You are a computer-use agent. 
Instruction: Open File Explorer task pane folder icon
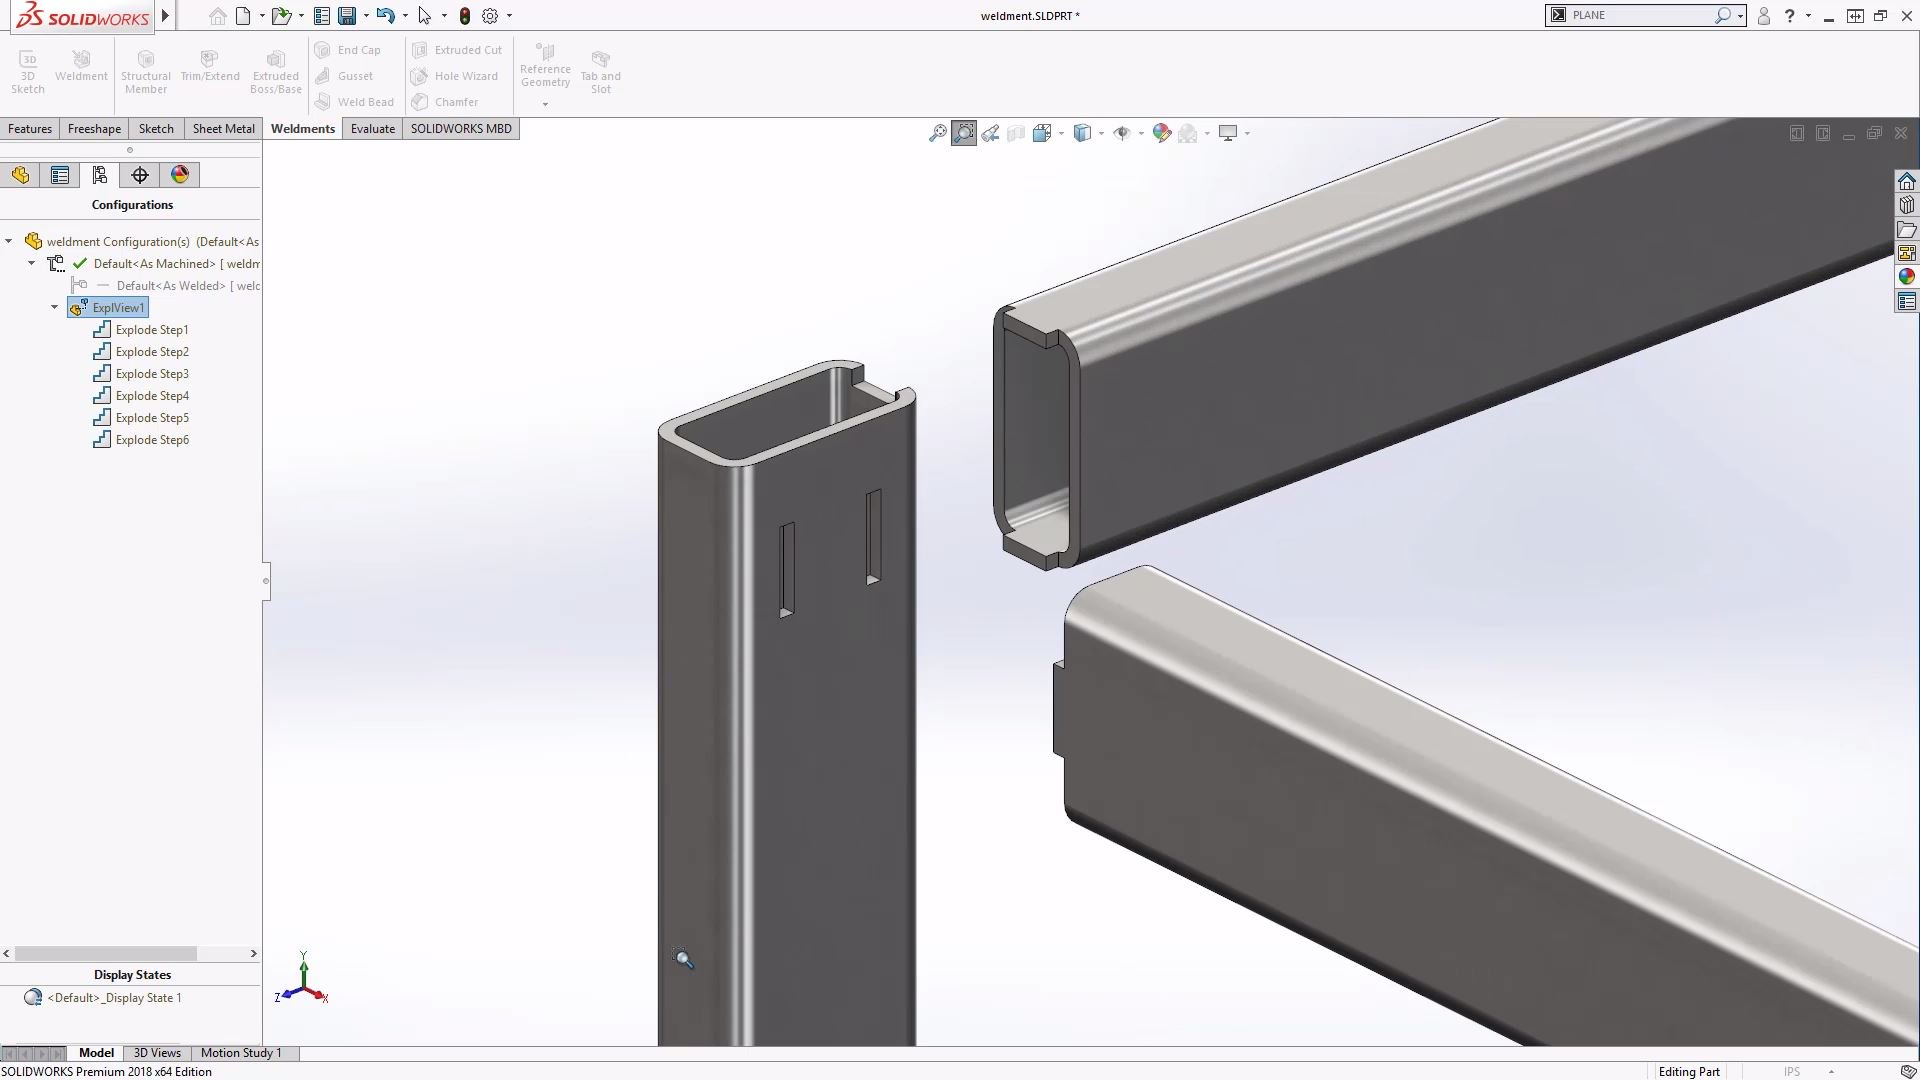(1907, 229)
